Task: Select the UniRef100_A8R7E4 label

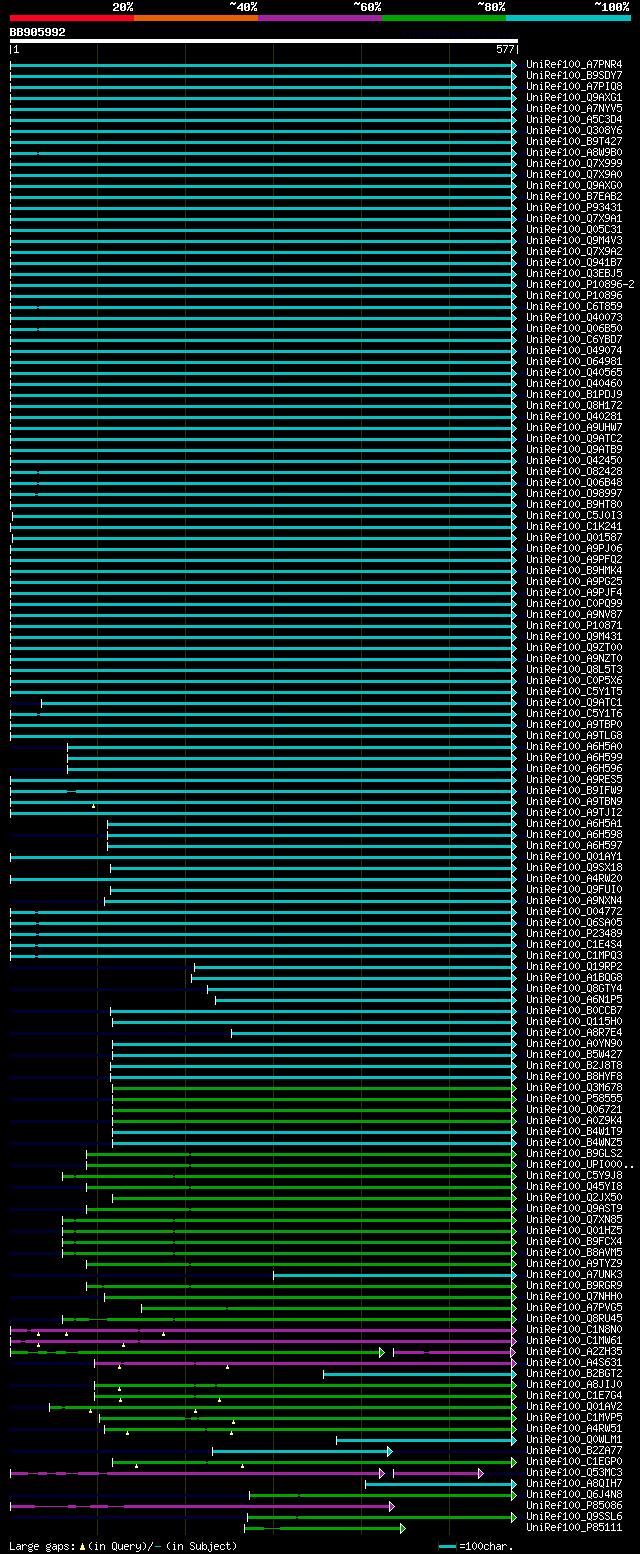Action: click(574, 1033)
